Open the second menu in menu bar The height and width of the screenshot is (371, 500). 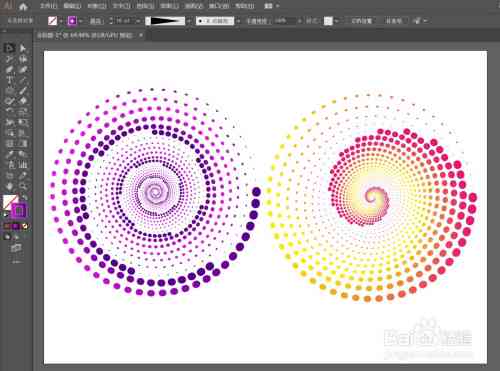72,6
